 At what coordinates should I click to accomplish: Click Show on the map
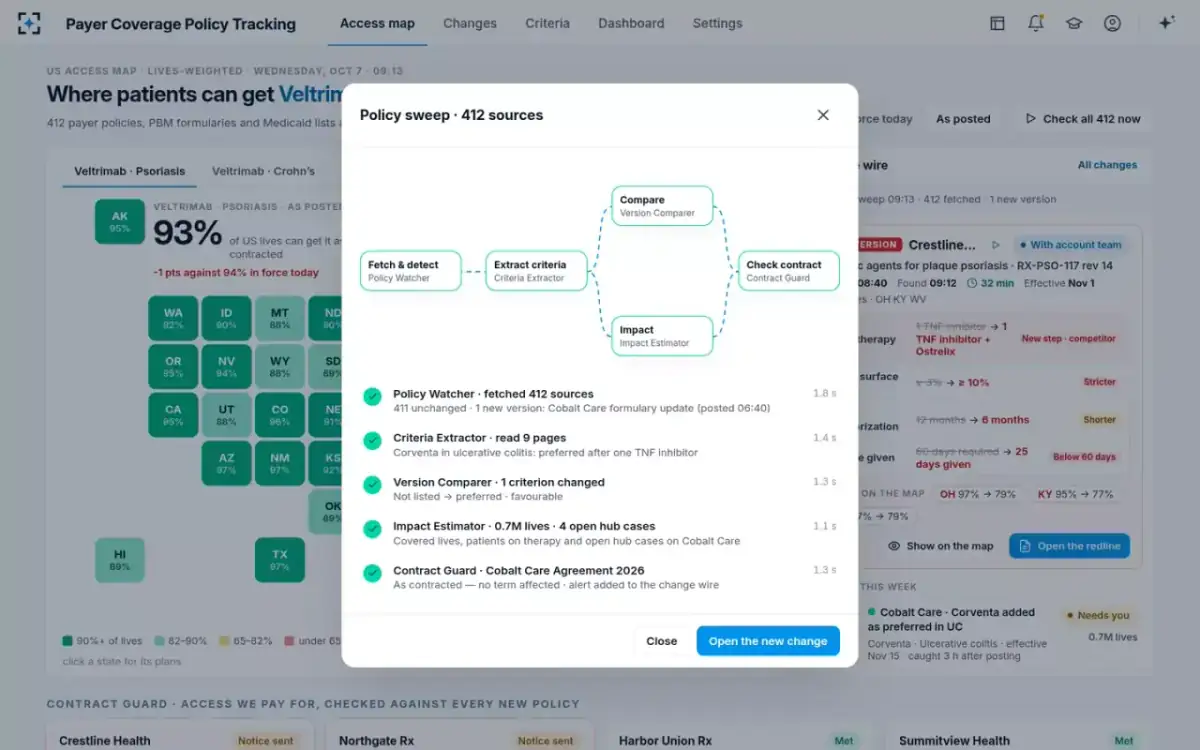click(941, 546)
